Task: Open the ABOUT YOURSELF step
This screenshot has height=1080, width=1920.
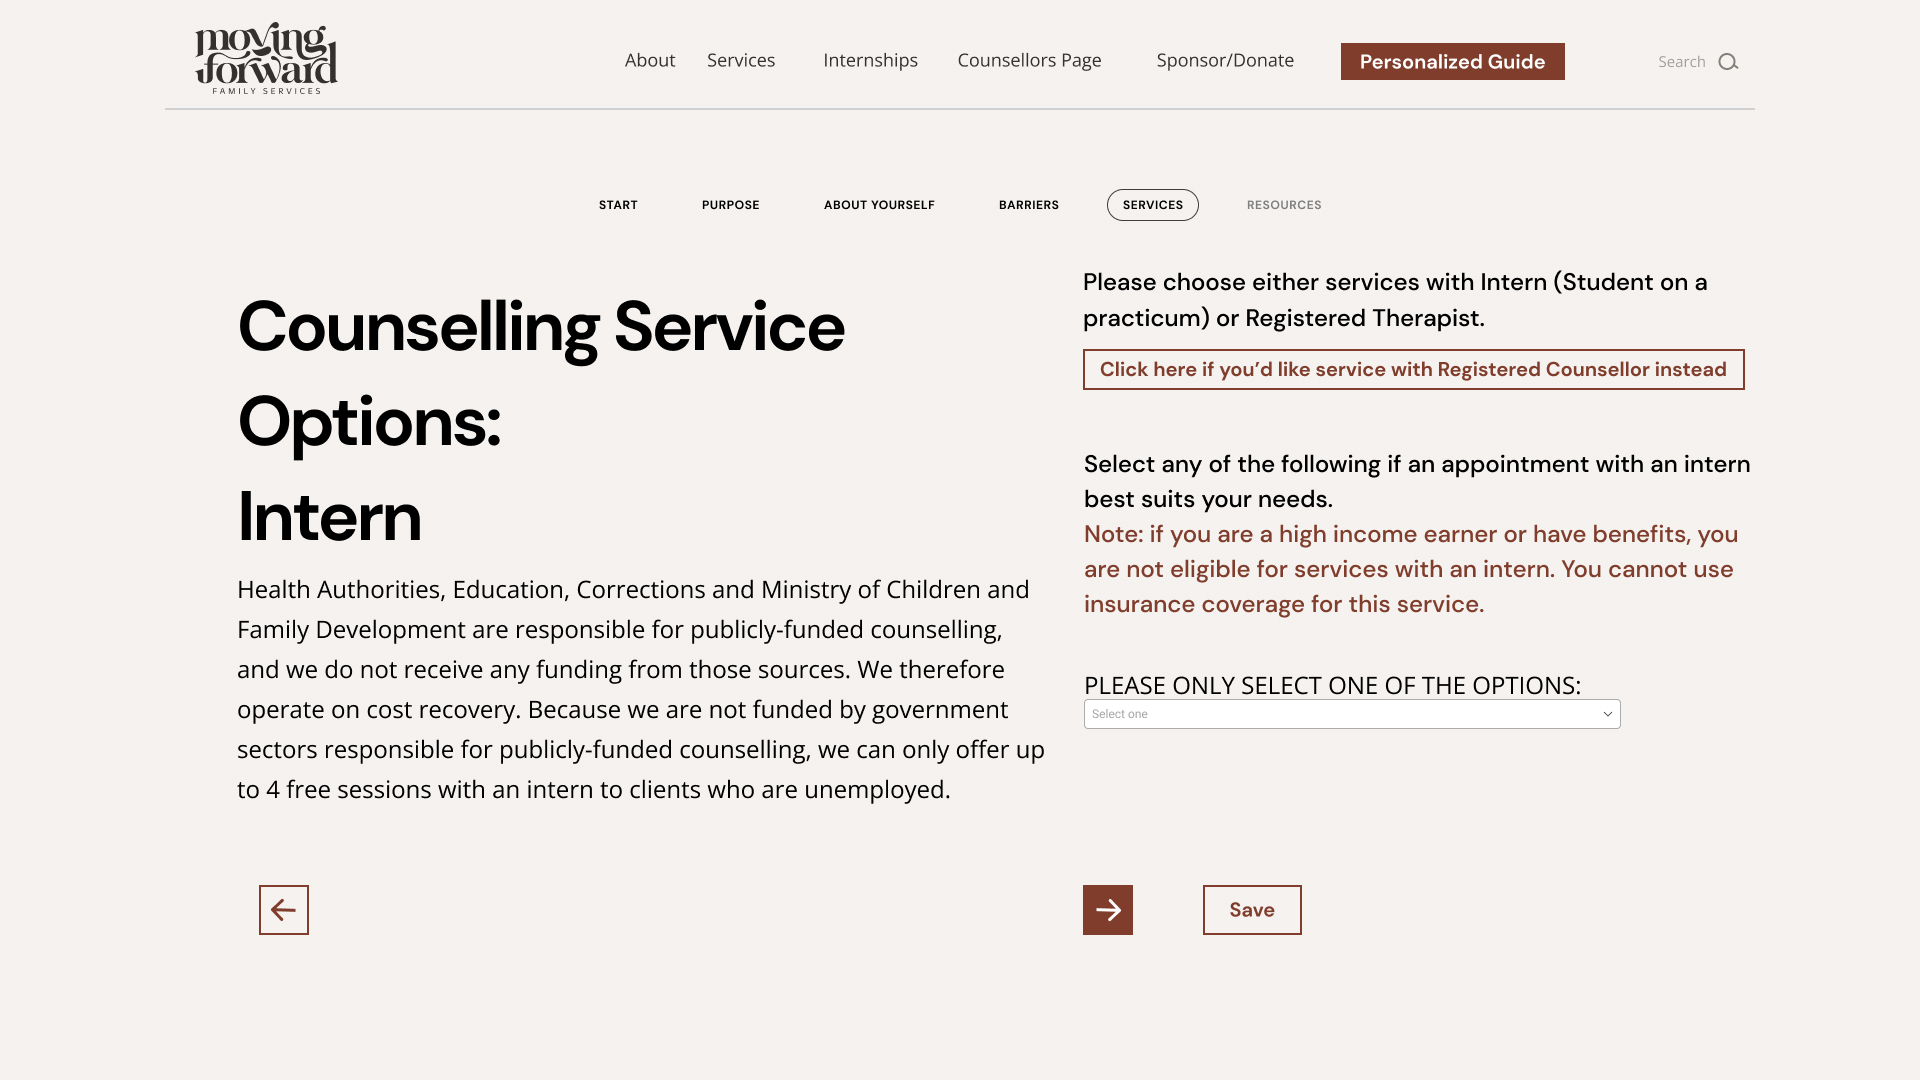Action: point(879,205)
